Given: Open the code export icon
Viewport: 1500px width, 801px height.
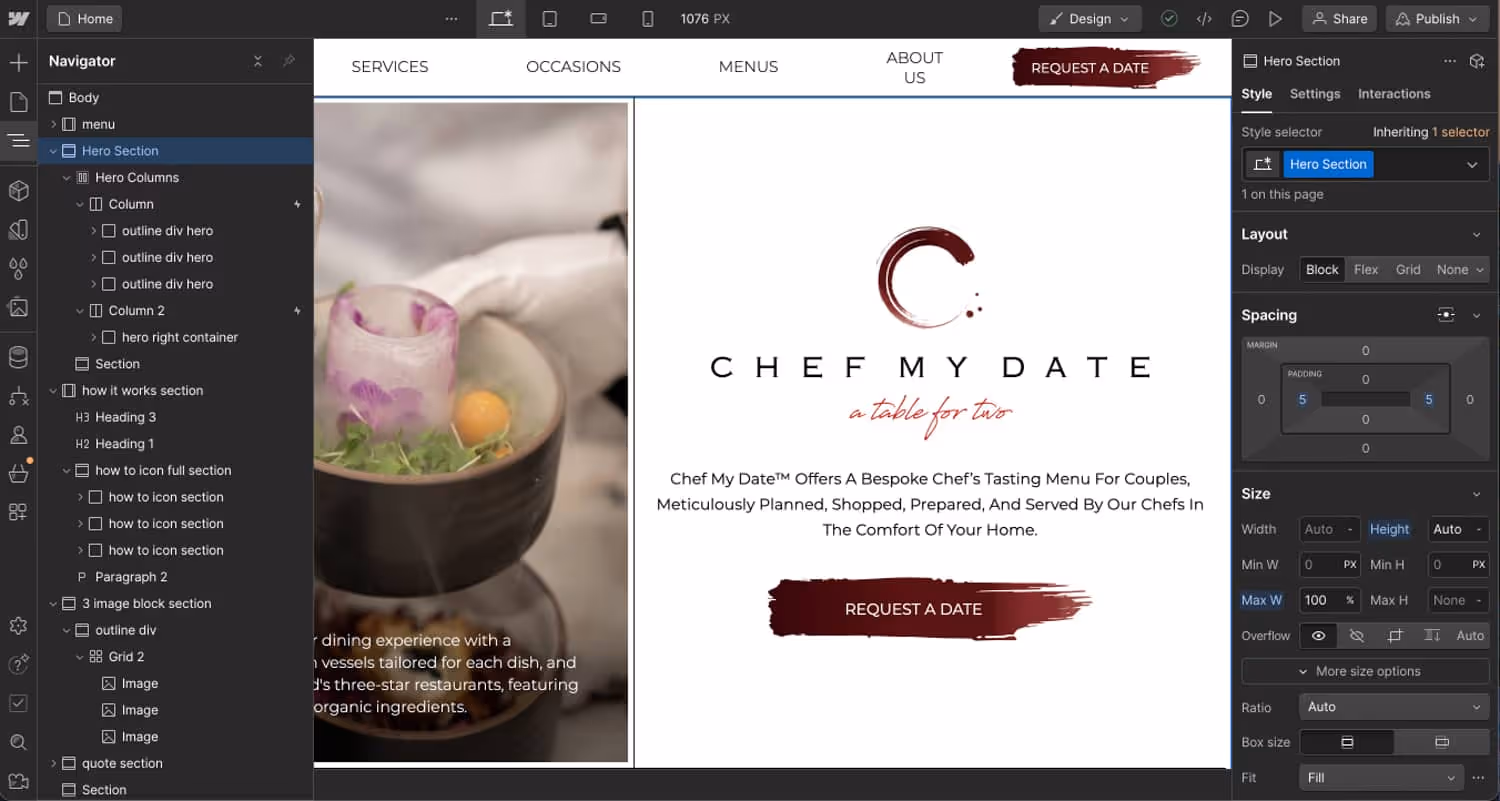Looking at the screenshot, I should point(1204,19).
